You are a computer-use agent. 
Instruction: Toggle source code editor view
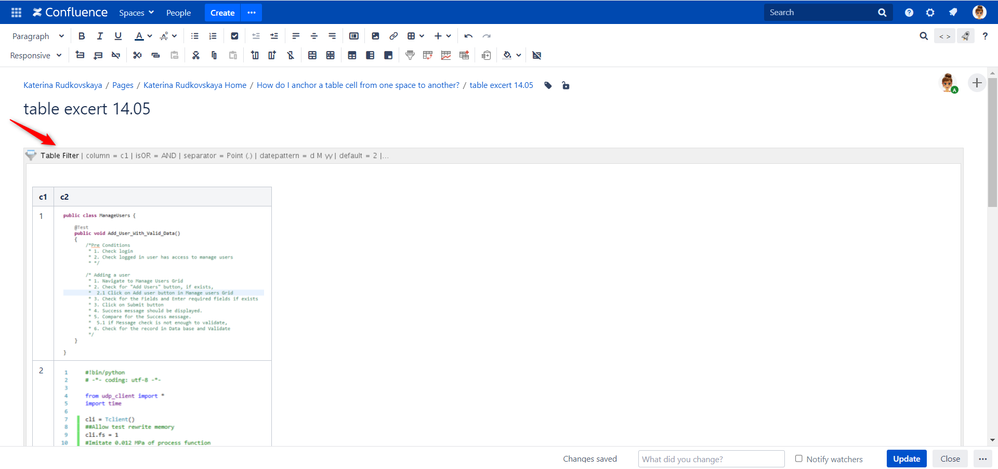pos(945,36)
